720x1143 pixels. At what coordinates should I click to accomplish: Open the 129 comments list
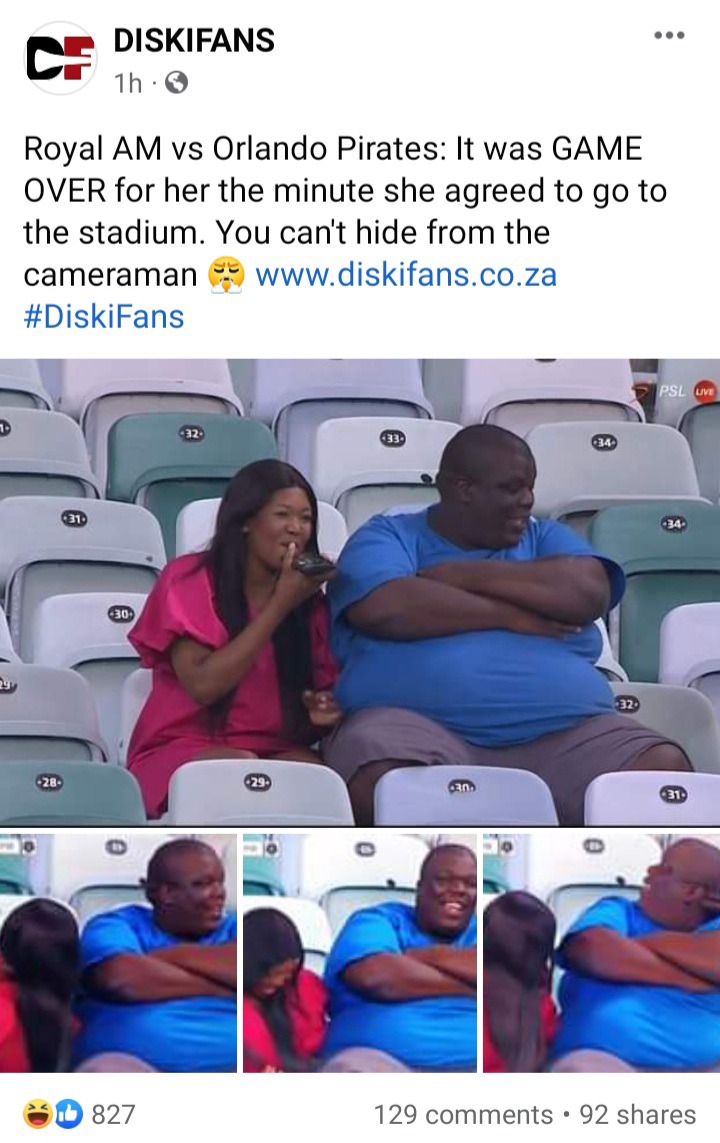coord(463,1115)
